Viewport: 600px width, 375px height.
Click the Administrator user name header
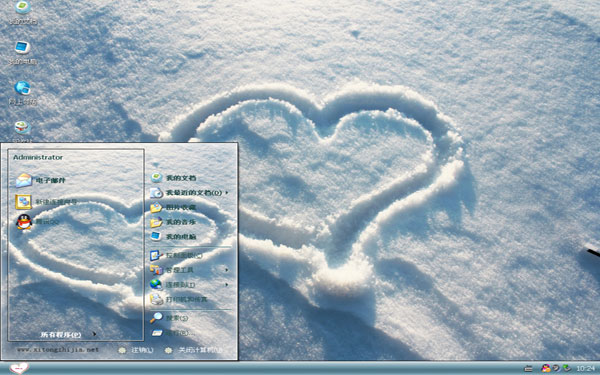click(x=38, y=157)
